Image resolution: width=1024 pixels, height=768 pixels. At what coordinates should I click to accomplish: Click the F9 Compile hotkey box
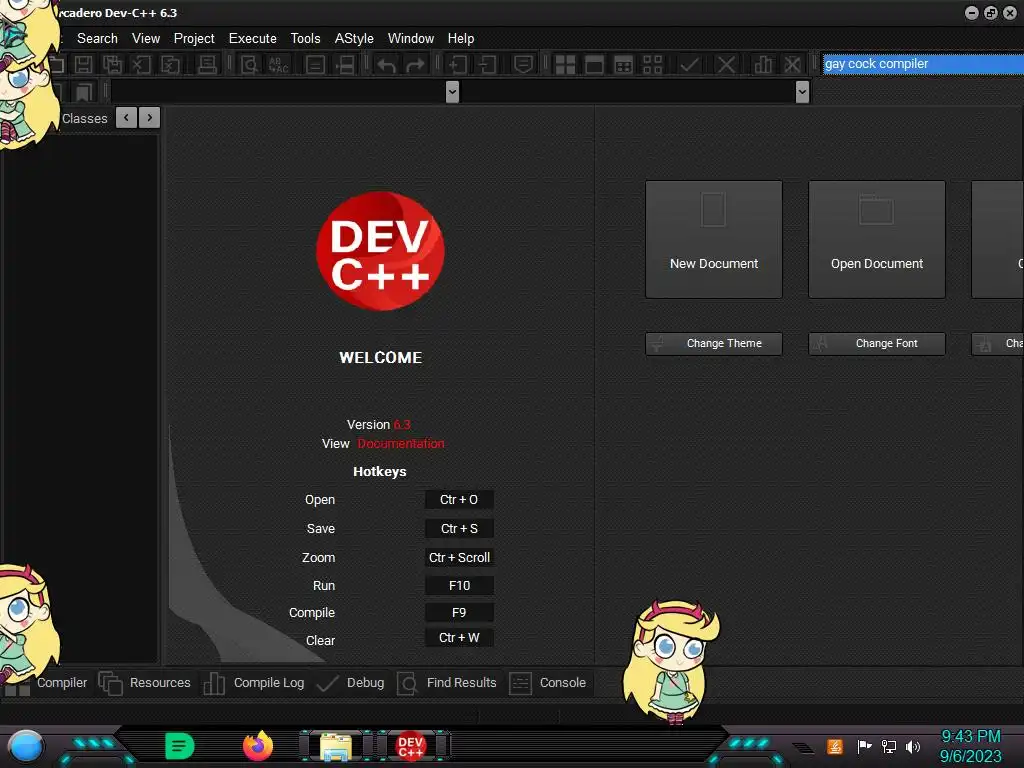(x=459, y=613)
